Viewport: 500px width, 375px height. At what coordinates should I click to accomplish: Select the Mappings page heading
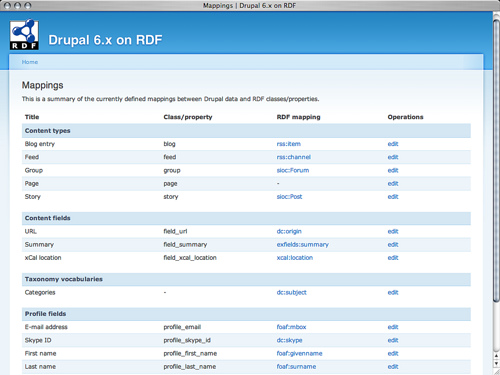point(43,85)
